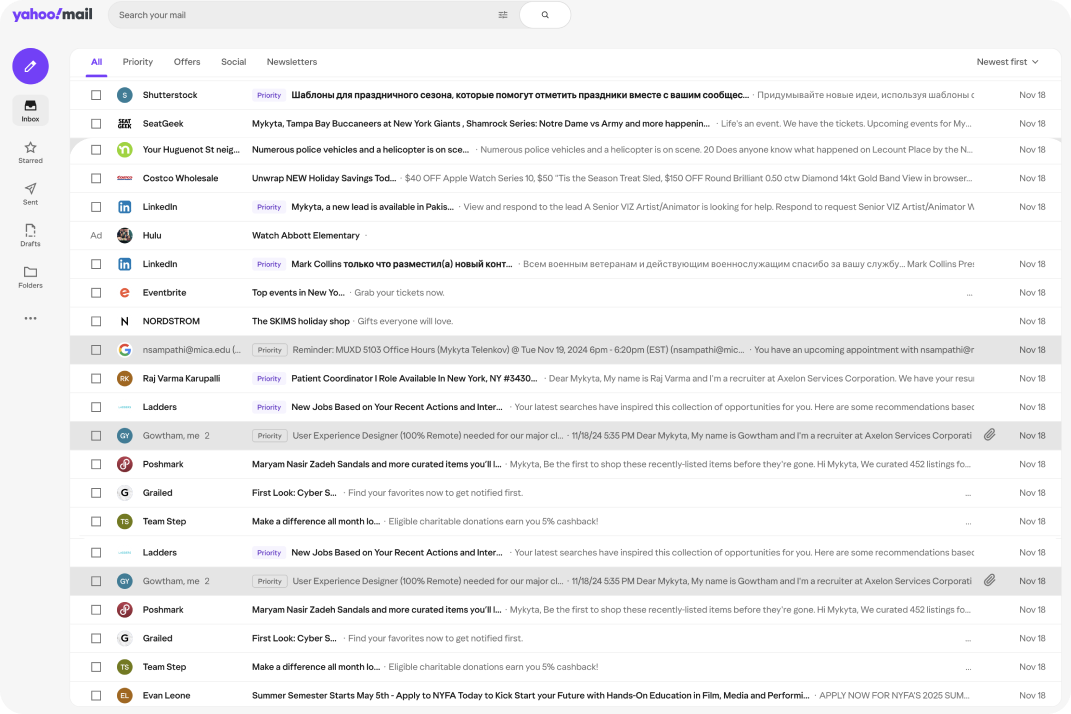
Task: Click the Shutterstock sender avatar
Action: (x=124, y=95)
